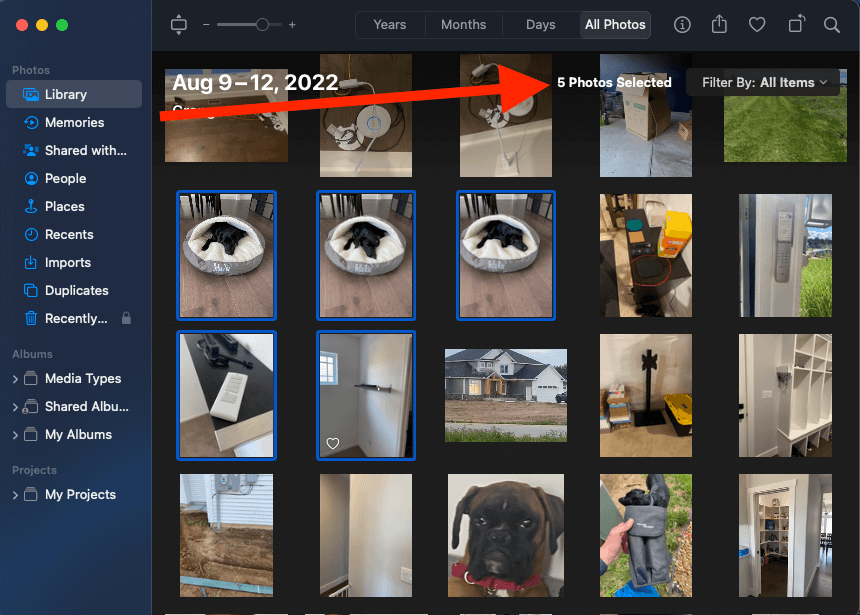This screenshot has height=615, width=860.
Task: Expand the Media Types album group
Action: coord(15,379)
